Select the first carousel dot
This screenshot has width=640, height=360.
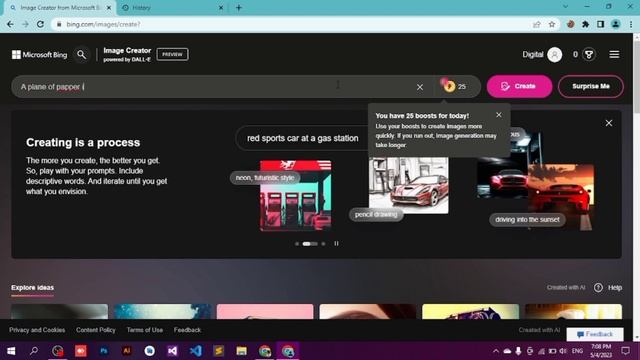tap(297, 244)
